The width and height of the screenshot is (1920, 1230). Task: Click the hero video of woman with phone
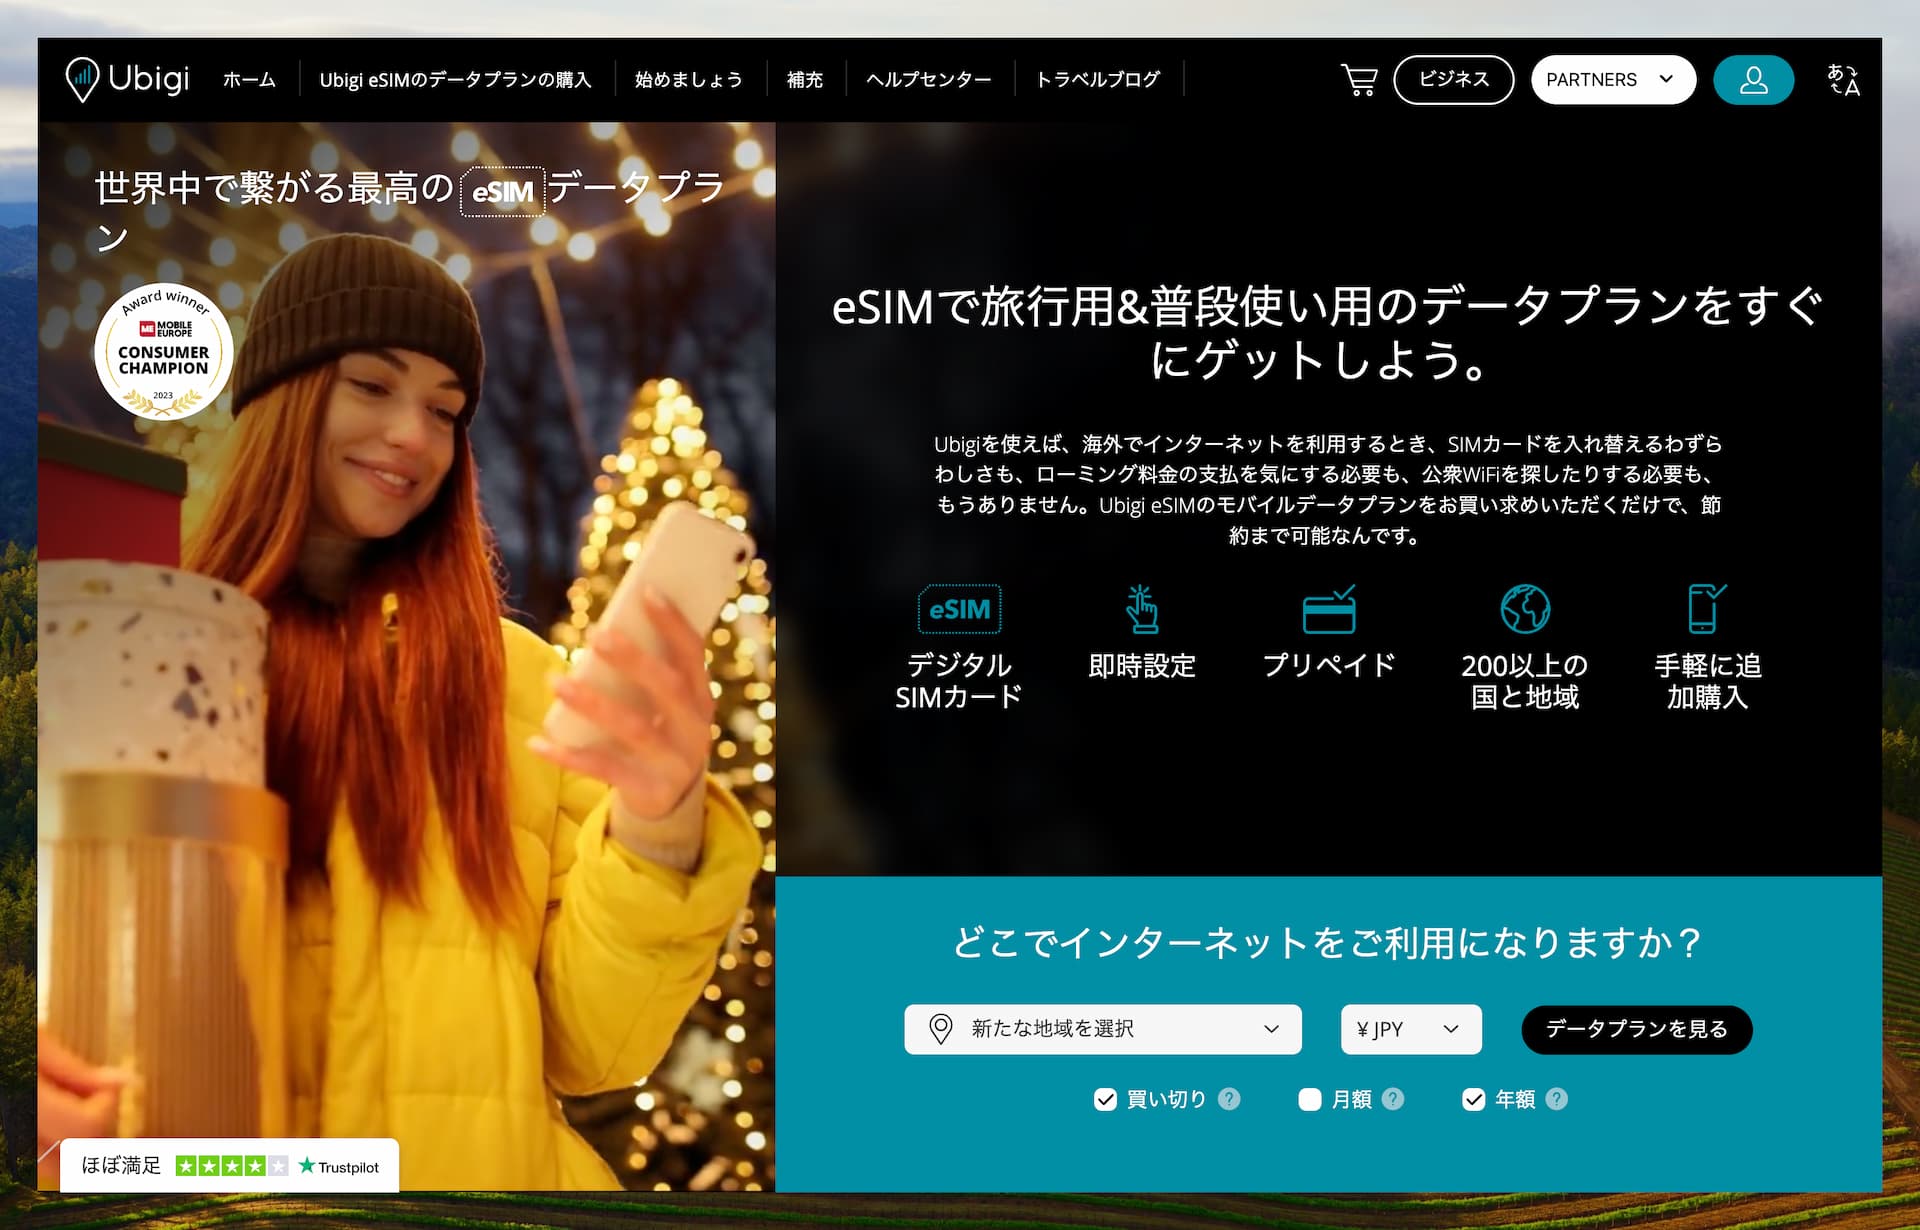click(x=406, y=656)
